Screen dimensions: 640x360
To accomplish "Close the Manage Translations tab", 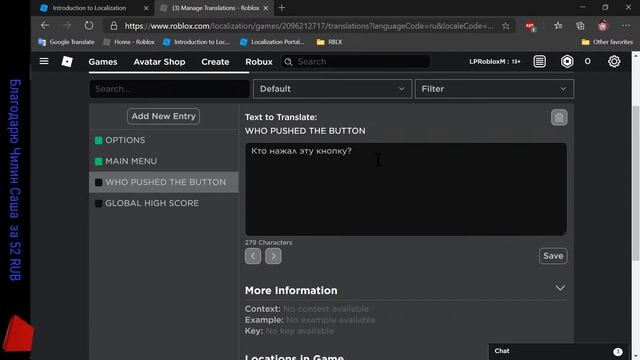I will tap(266, 8).
